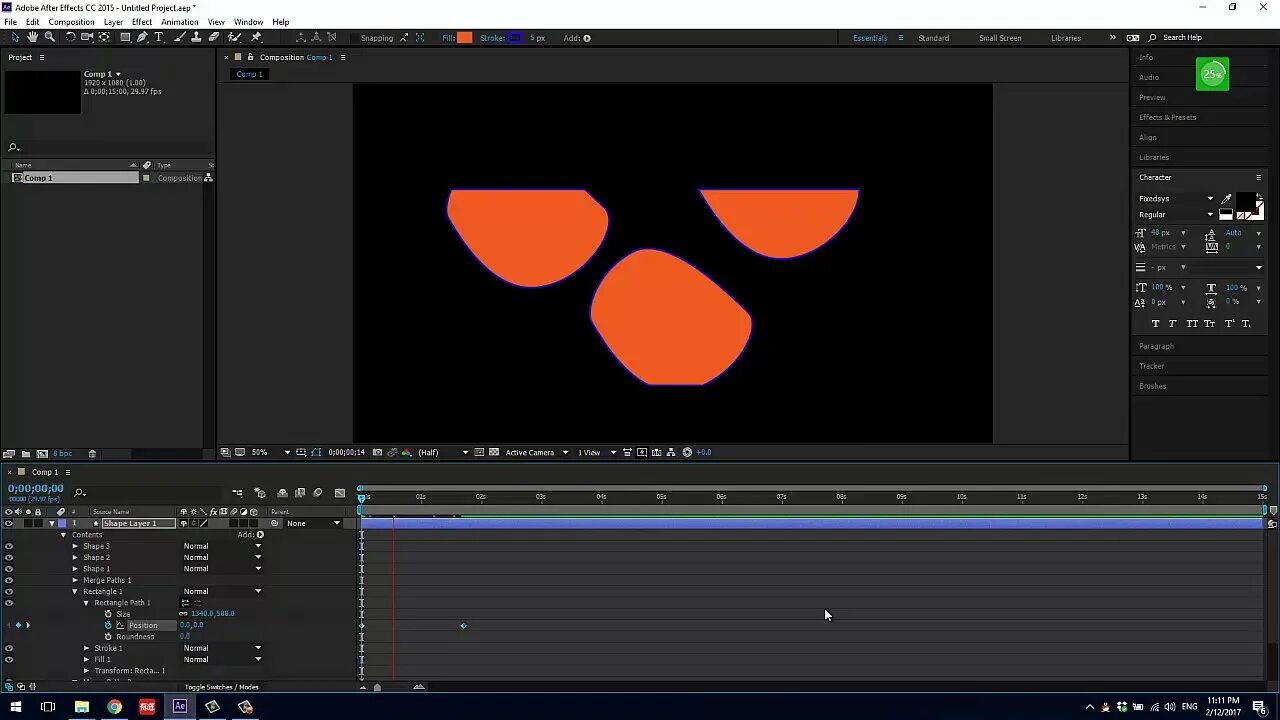
Task: Hide Shape Layer 1 with eye icon
Action: [x=9, y=523]
